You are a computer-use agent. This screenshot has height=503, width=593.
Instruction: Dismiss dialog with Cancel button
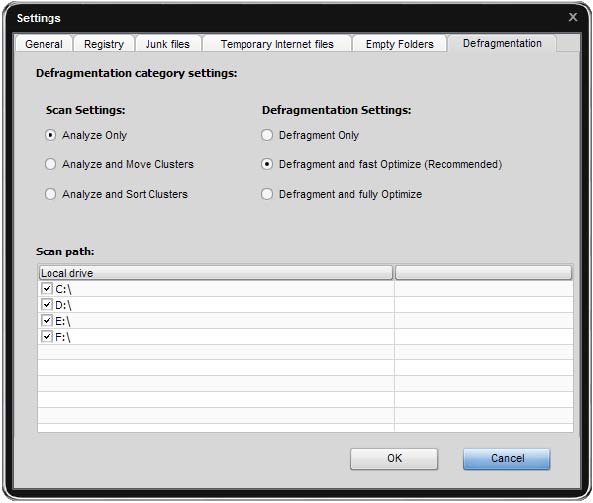[x=506, y=459]
